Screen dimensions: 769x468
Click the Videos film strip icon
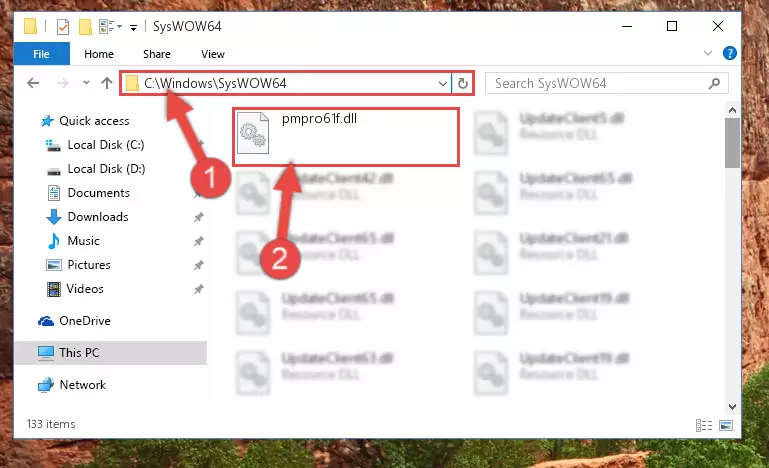(x=53, y=289)
